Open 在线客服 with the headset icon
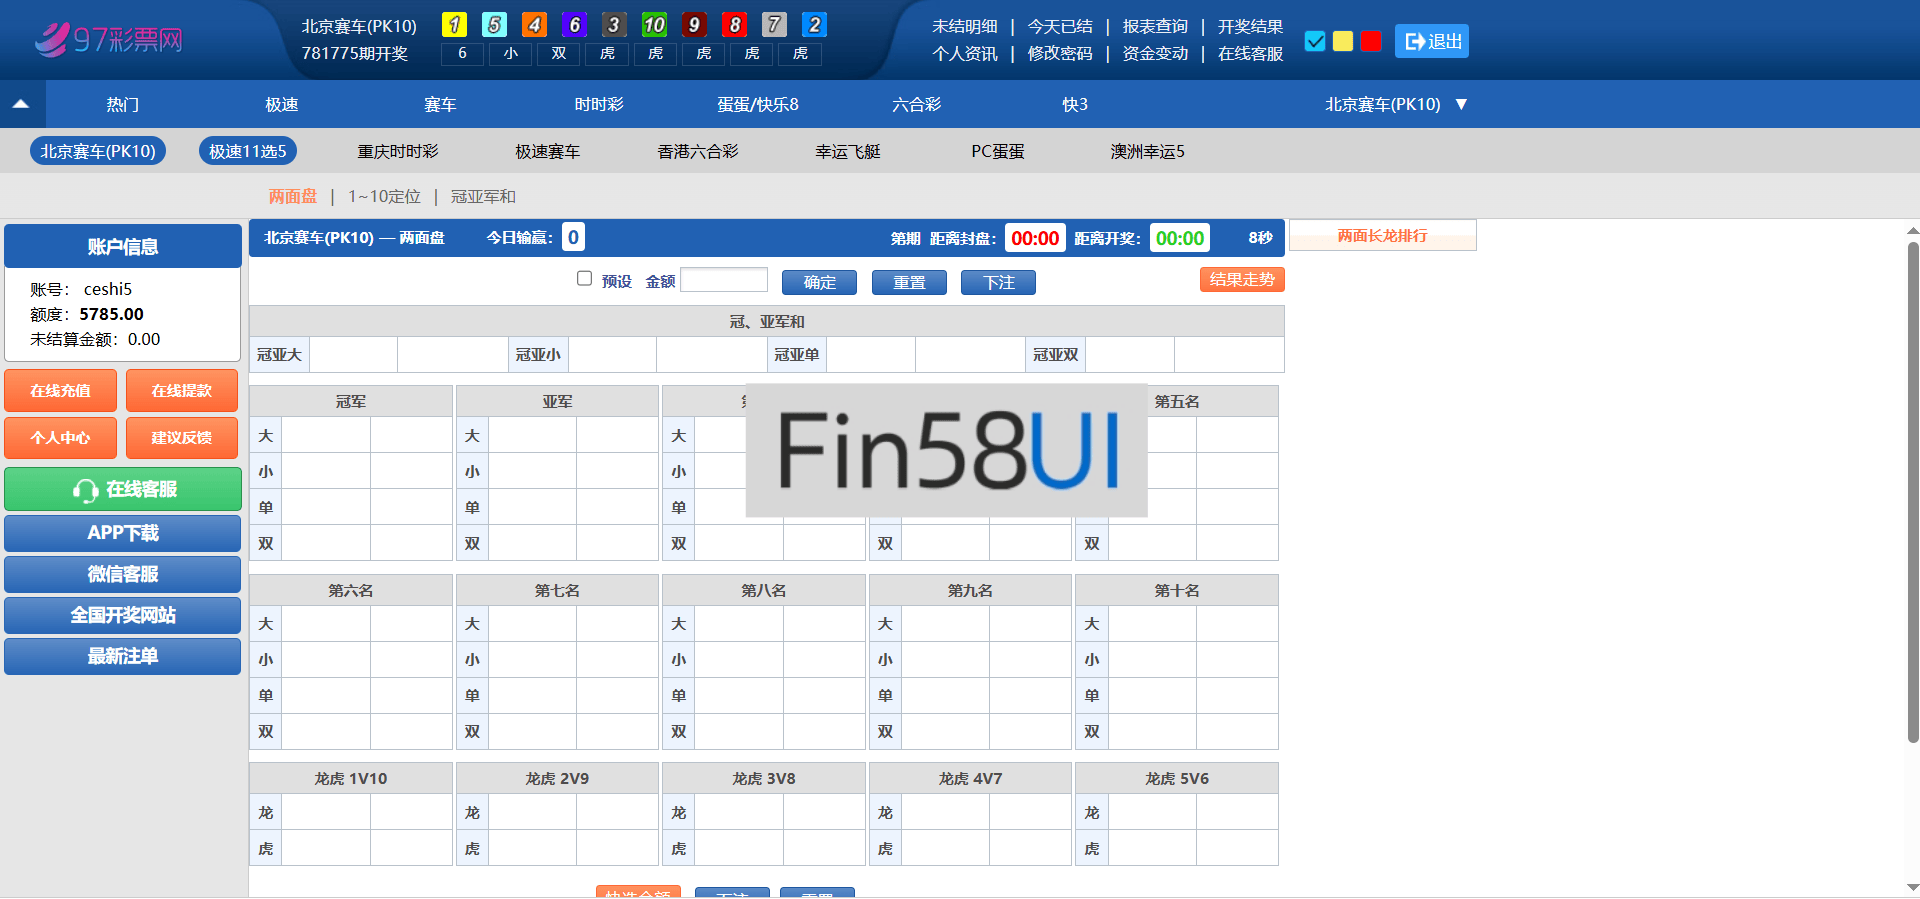 [x=123, y=489]
